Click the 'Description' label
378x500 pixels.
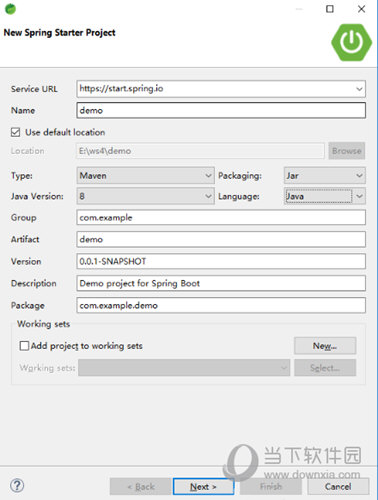tap(34, 284)
